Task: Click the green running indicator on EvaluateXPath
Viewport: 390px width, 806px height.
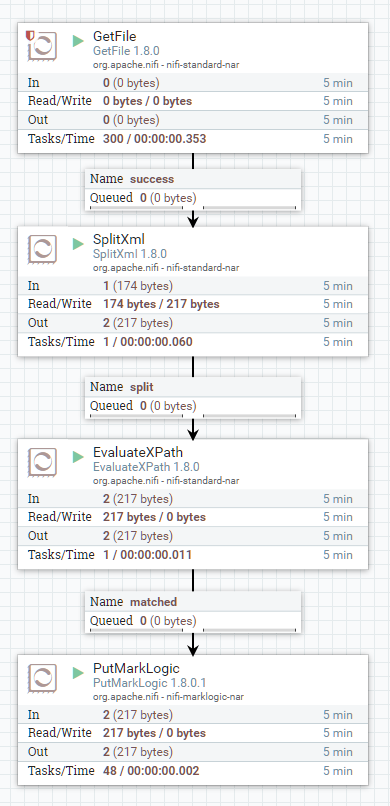Action: pos(78,456)
